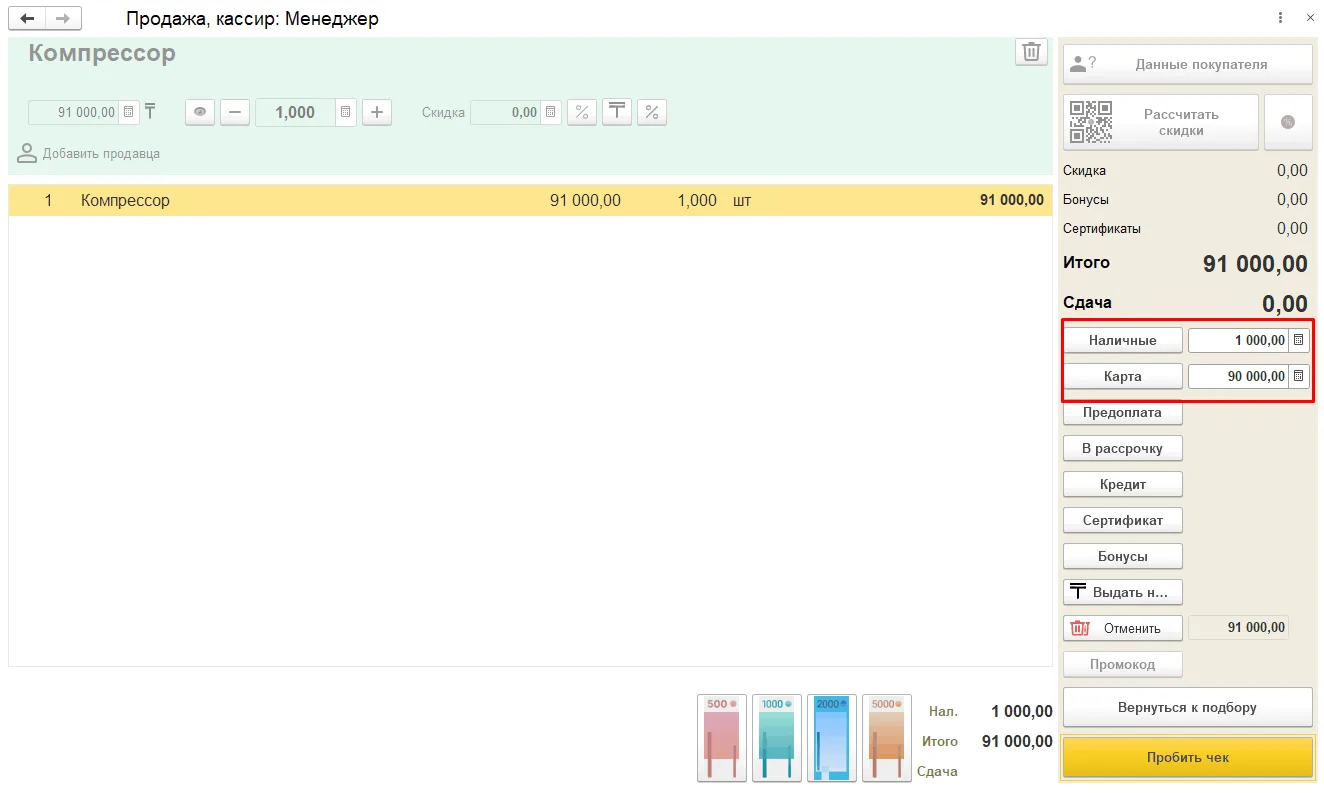Open calculator in the 91 000,00 price field
The height and width of the screenshot is (793, 1324).
click(129, 112)
